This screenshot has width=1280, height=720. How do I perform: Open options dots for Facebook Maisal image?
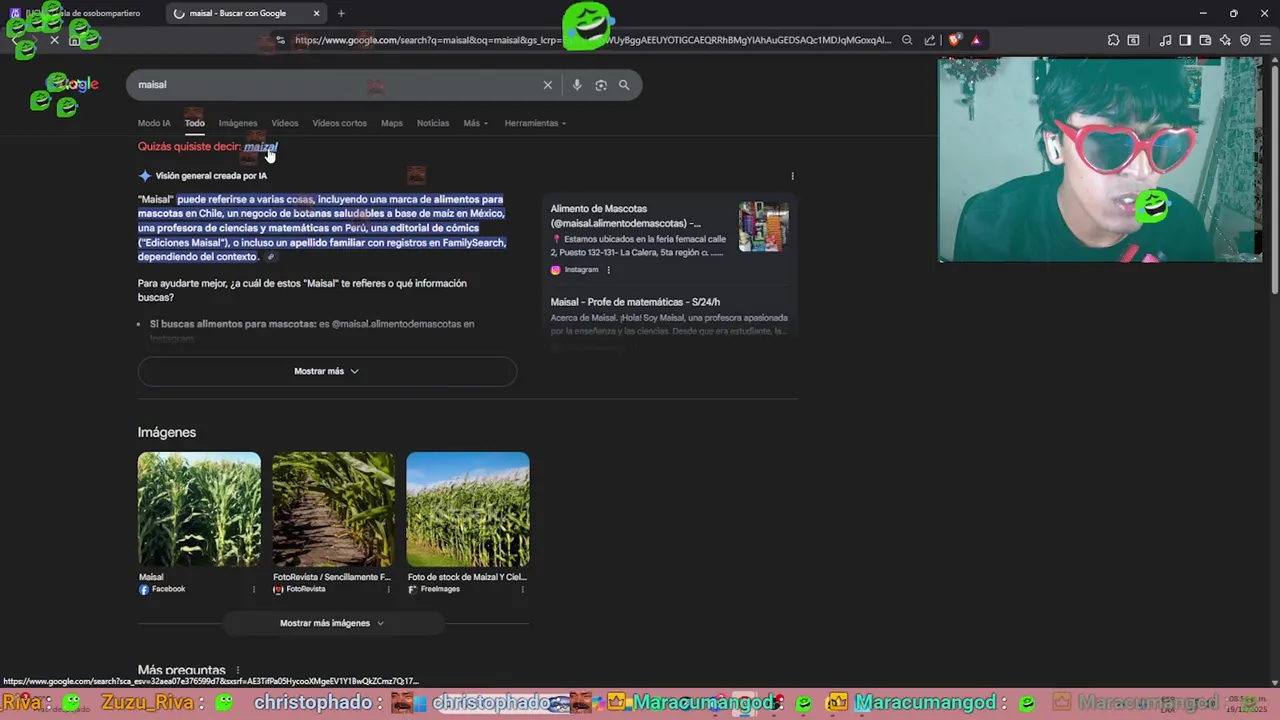coord(253,590)
